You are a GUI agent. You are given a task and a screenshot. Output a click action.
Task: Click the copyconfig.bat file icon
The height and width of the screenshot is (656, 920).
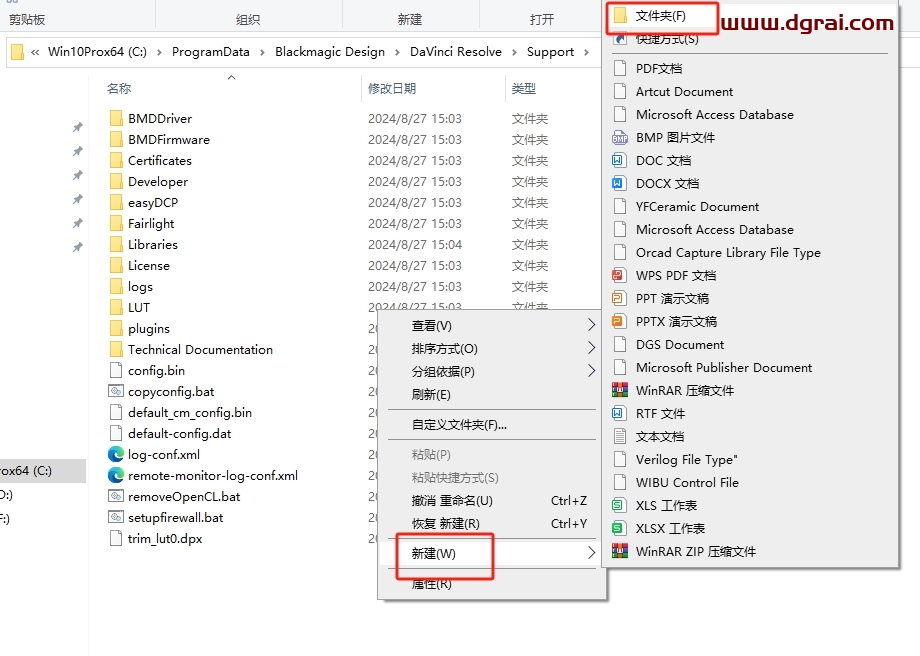116,392
